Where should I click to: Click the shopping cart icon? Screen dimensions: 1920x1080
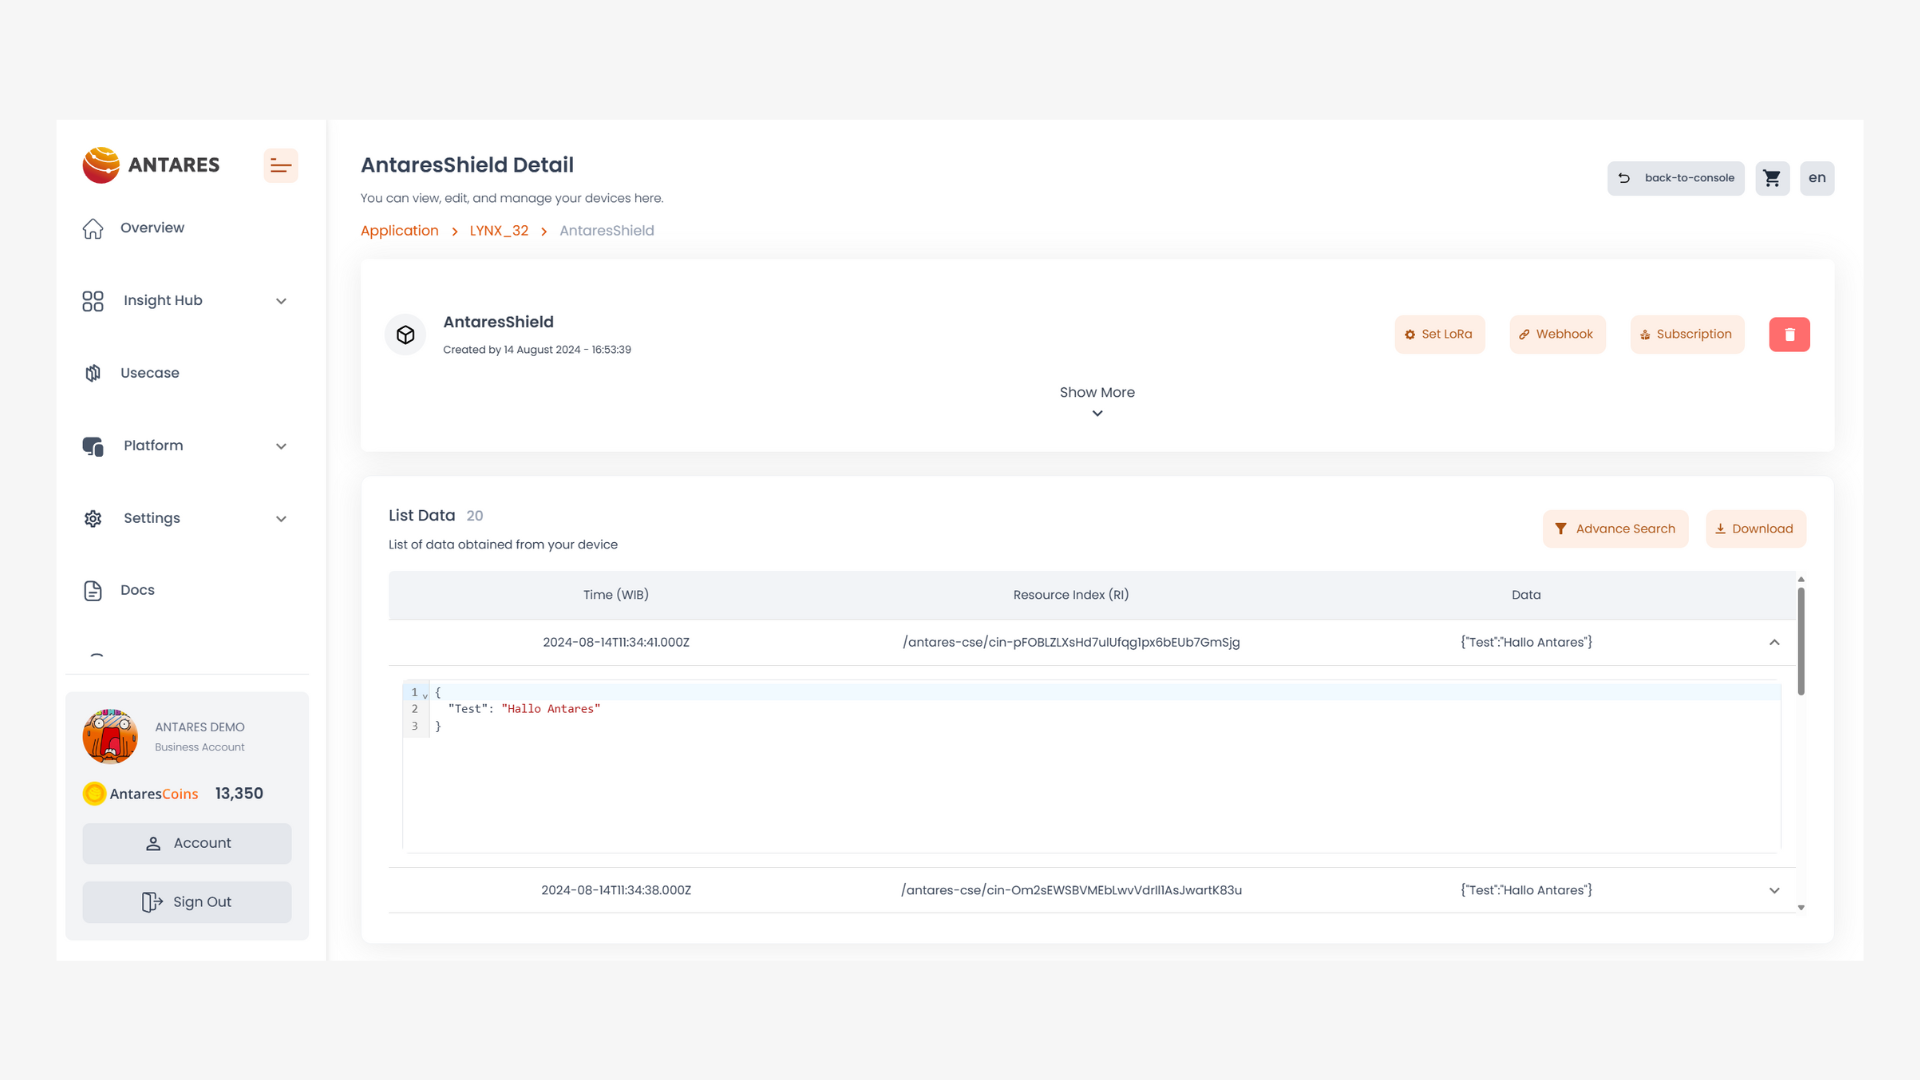click(1772, 178)
